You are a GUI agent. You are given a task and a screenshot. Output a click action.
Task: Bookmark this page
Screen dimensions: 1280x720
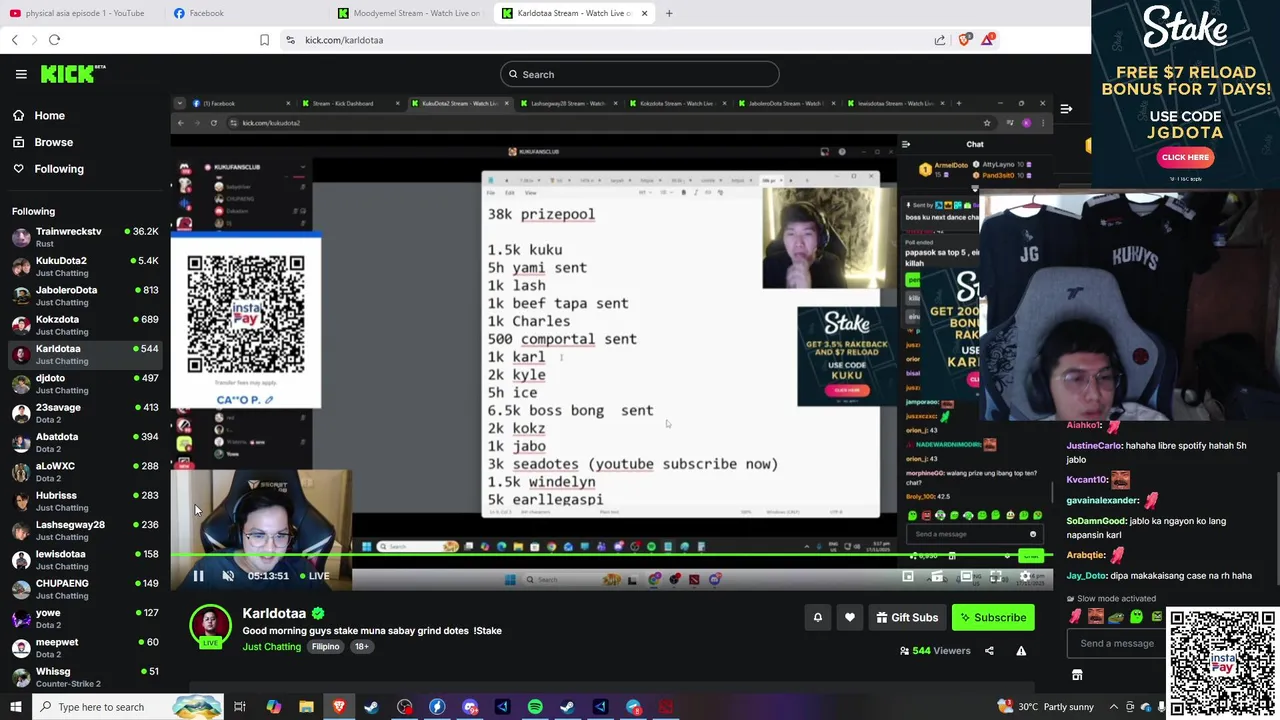tap(264, 40)
